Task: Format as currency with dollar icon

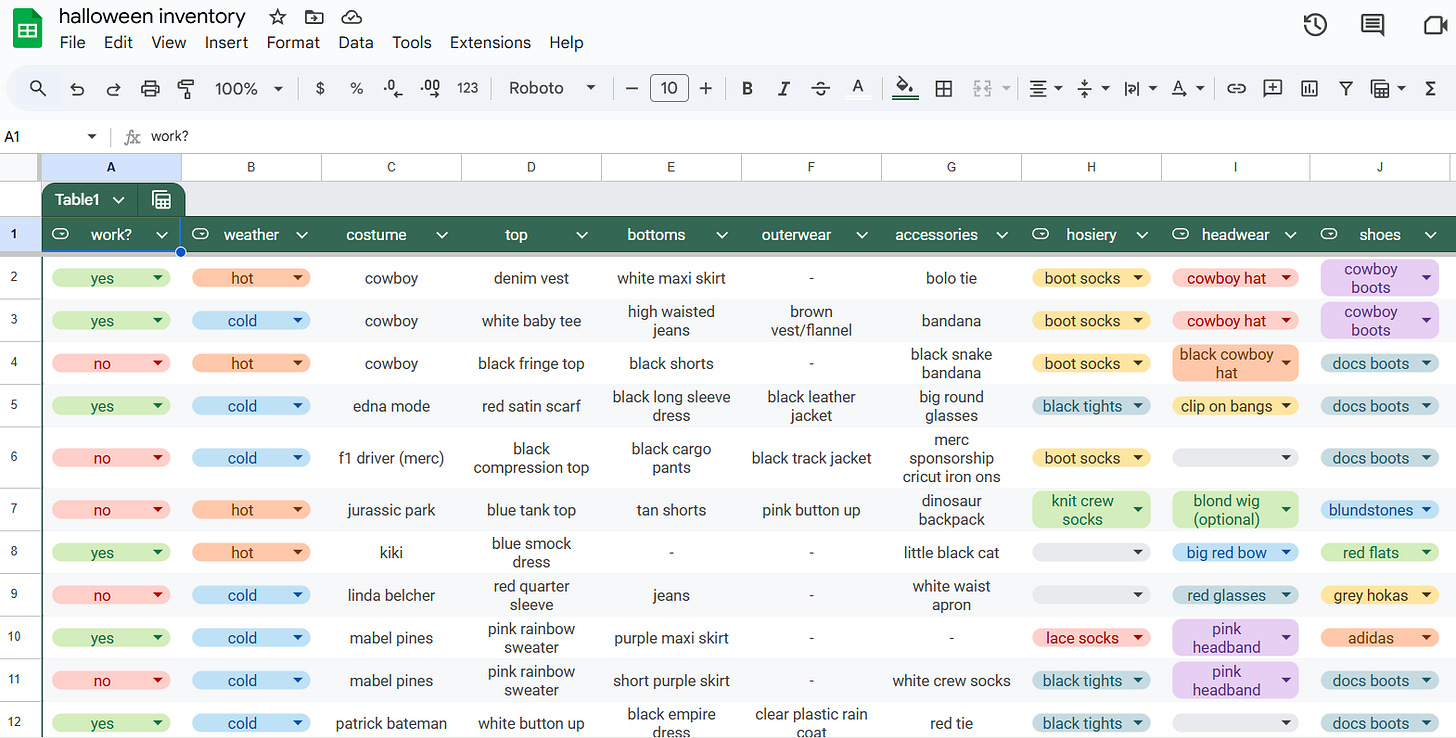Action: 320,88
